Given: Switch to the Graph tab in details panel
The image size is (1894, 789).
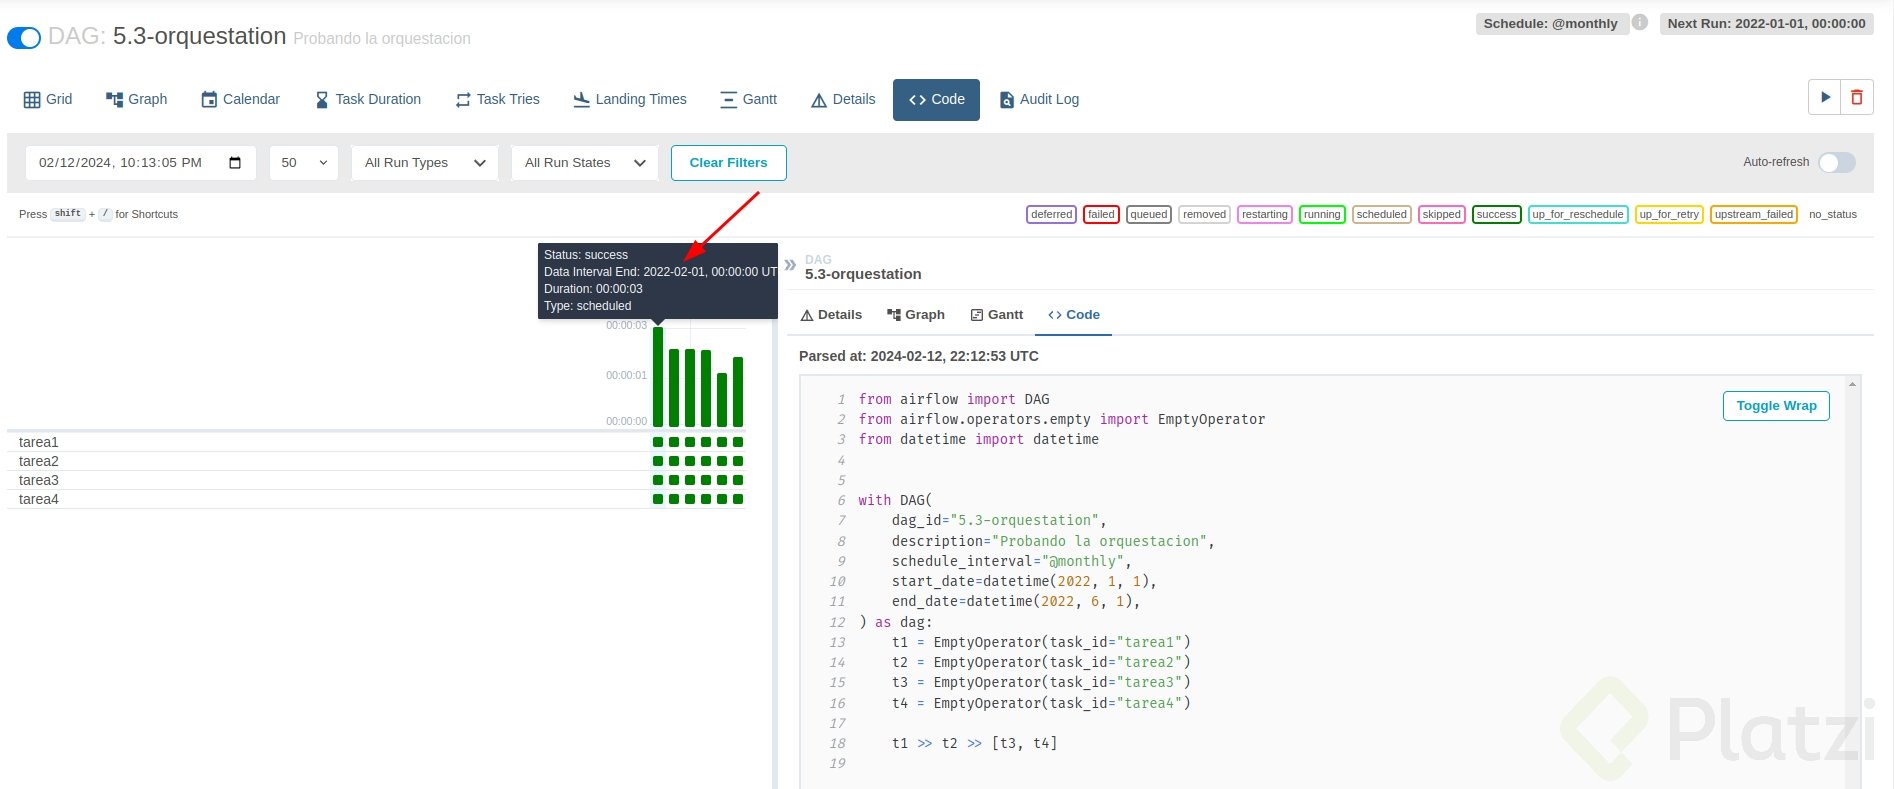Looking at the screenshot, I should click(915, 314).
